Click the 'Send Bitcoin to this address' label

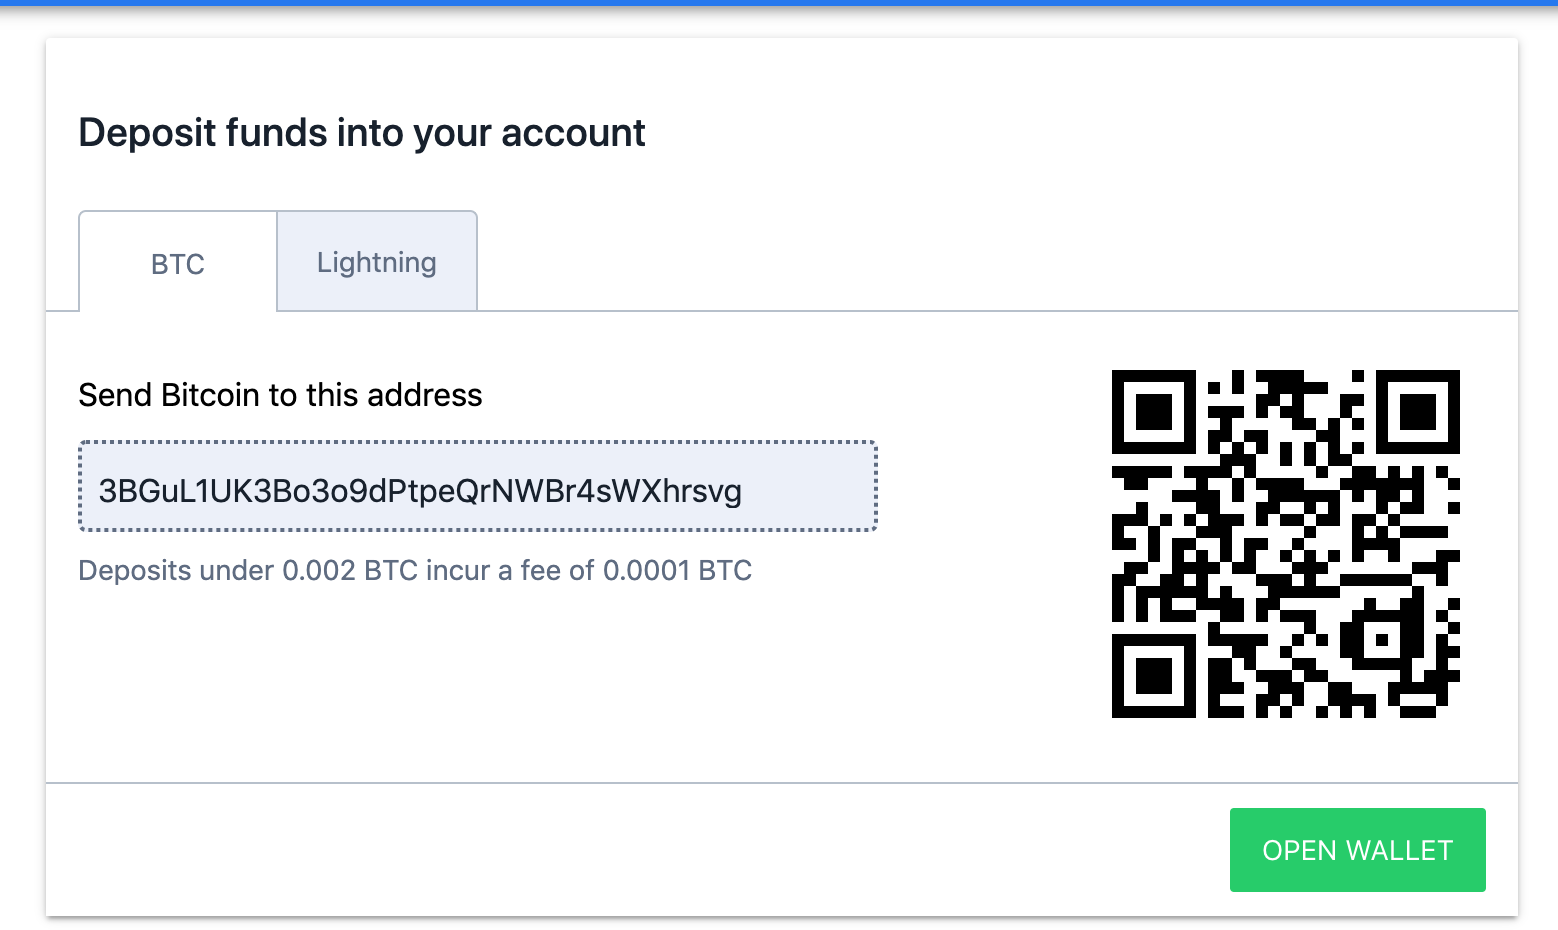point(280,395)
